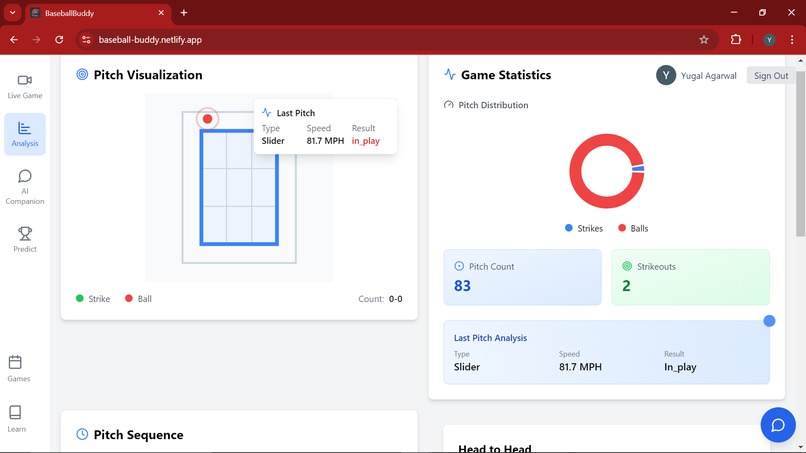806x453 pixels.
Task: Click the 'in_play' result in Last Pitch popup
Action: click(365, 140)
